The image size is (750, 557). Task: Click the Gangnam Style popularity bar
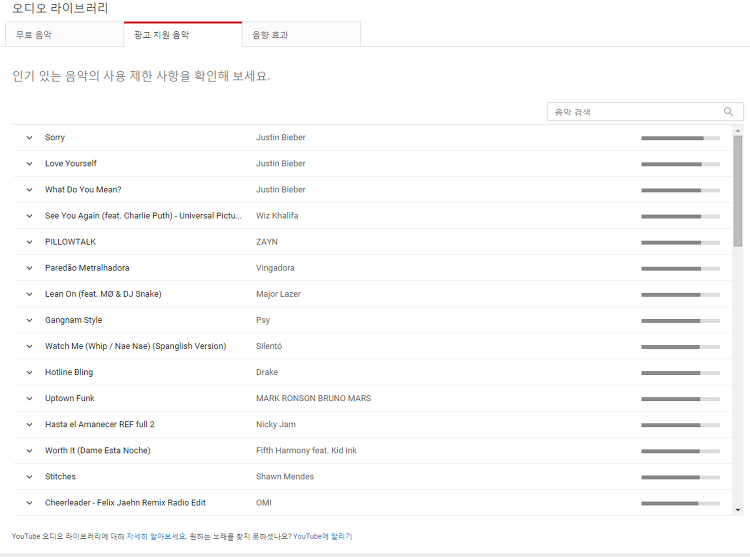pyautogui.click(x=680, y=321)
